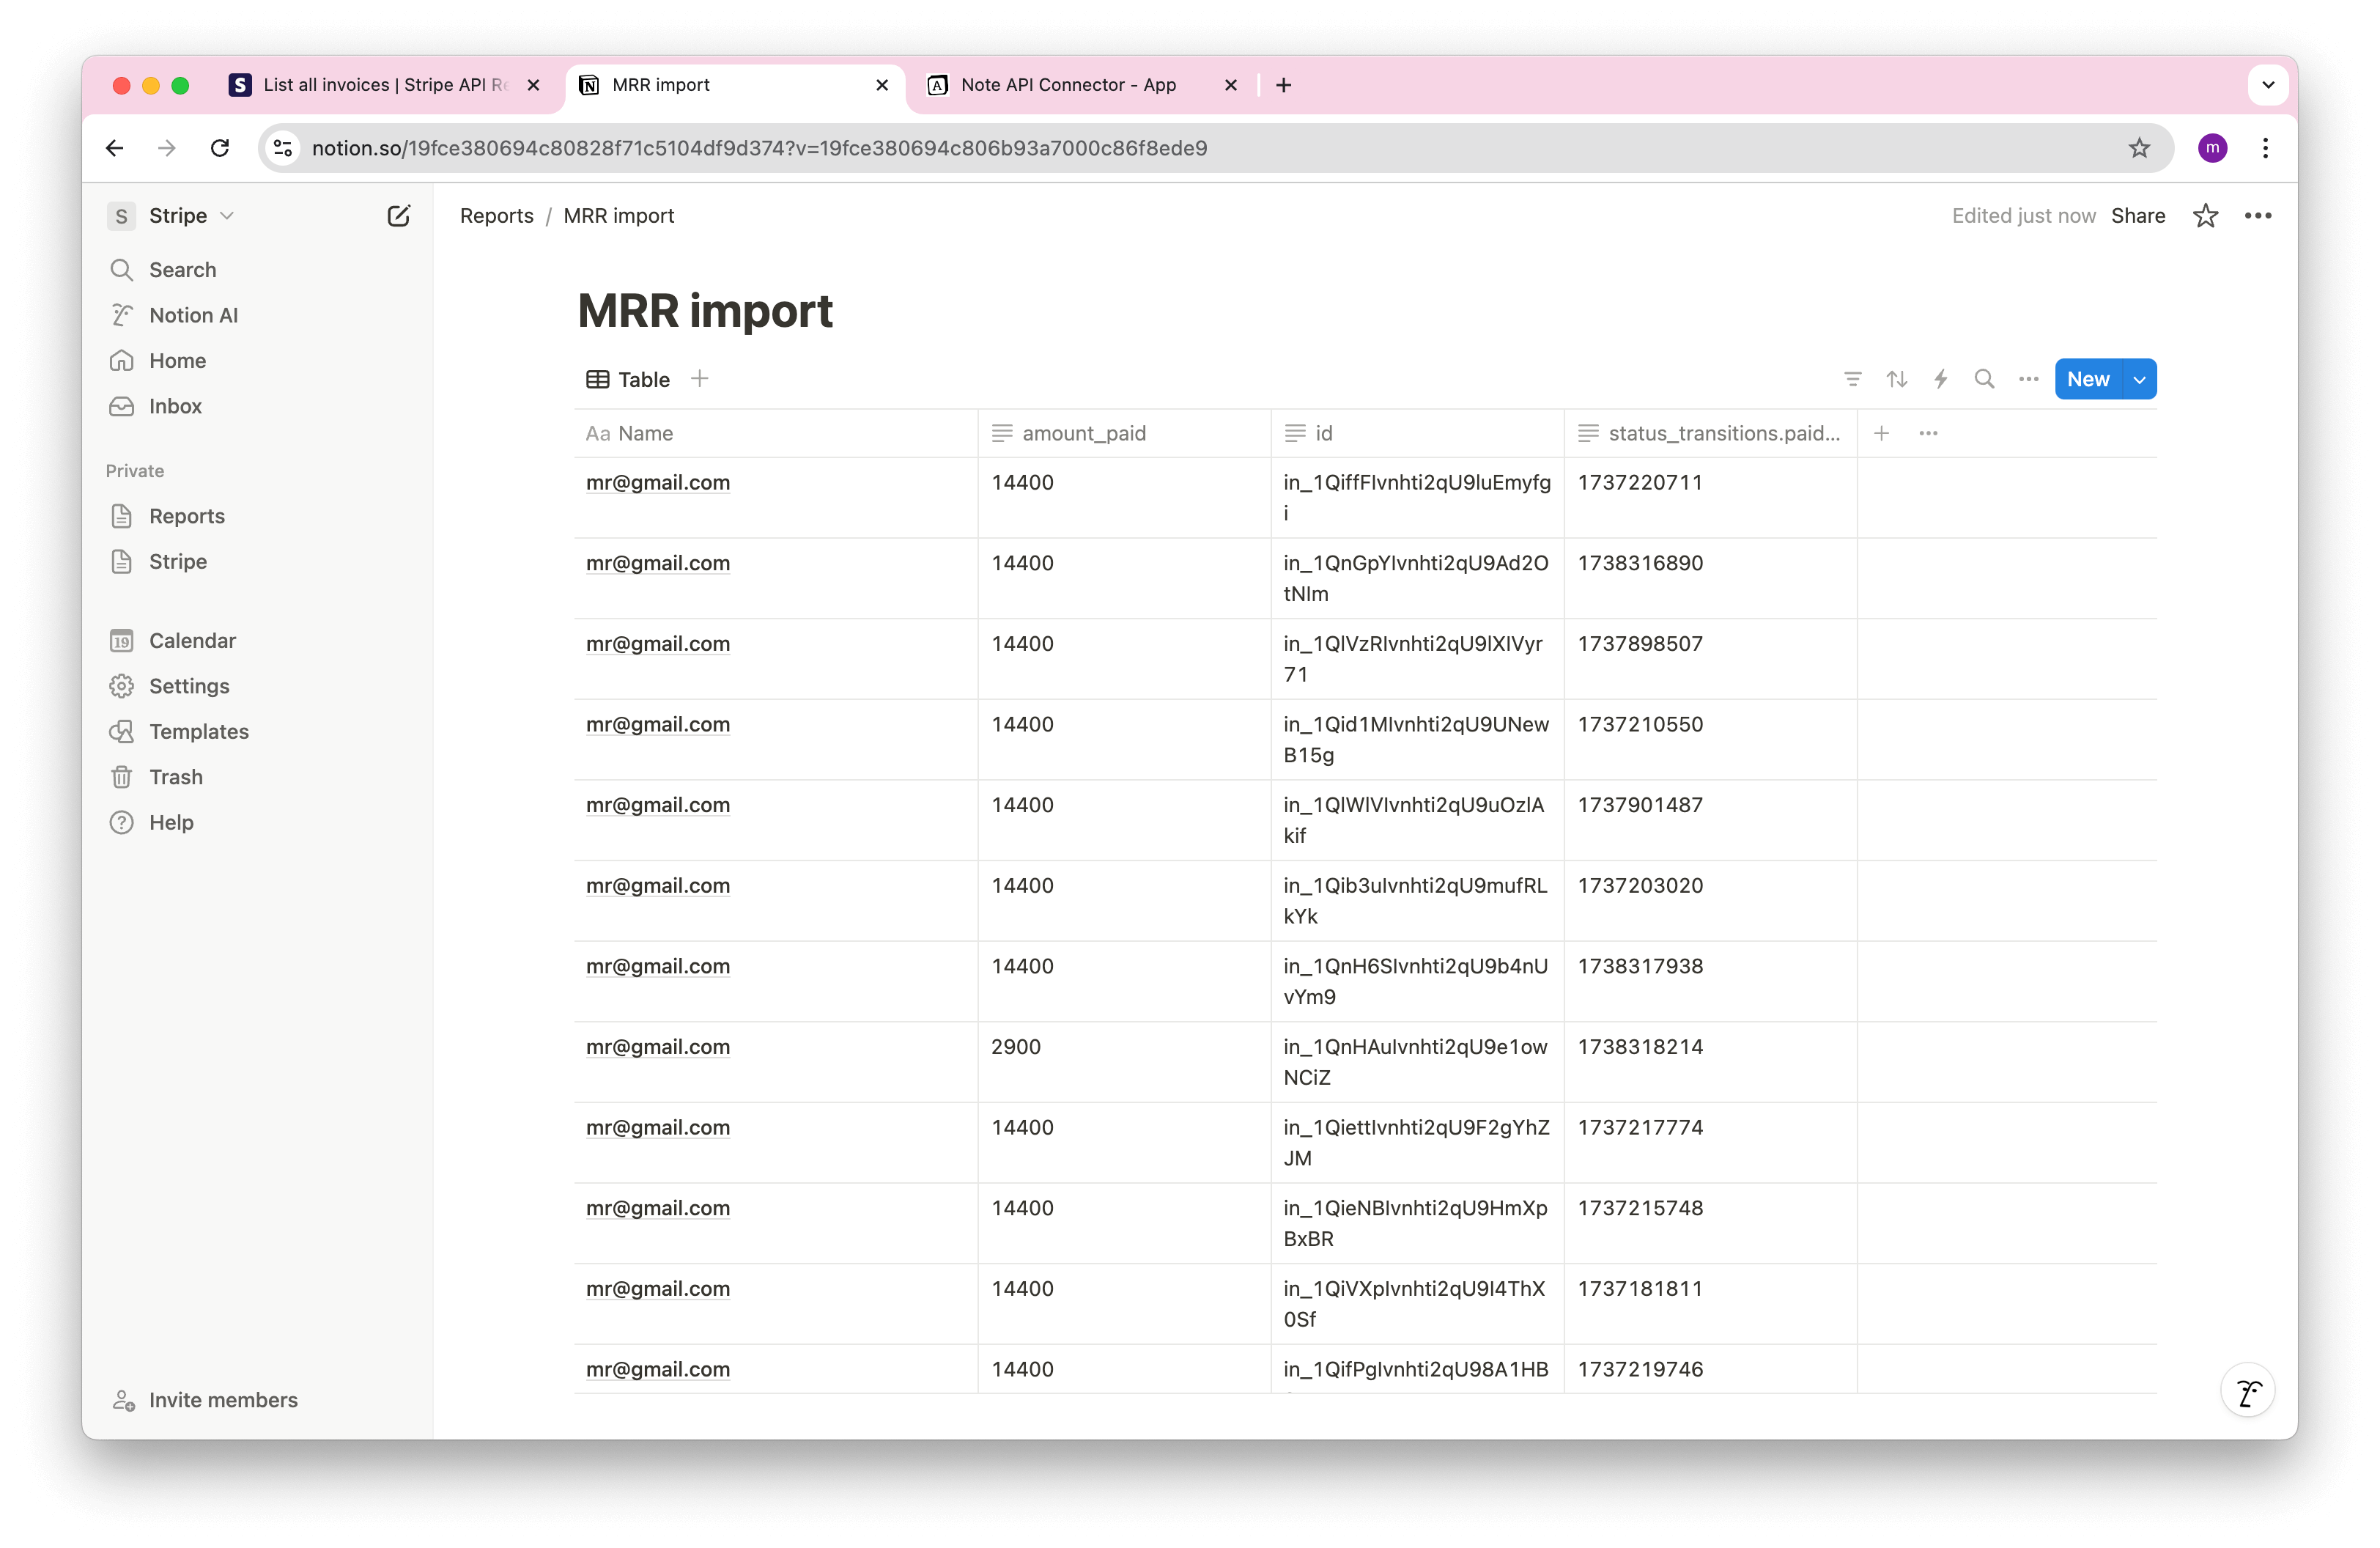Image resolution: width=2380 pixels, height=1548 pixels.
Task: Bookmark this page in browser
Action: coord(2138,148)
